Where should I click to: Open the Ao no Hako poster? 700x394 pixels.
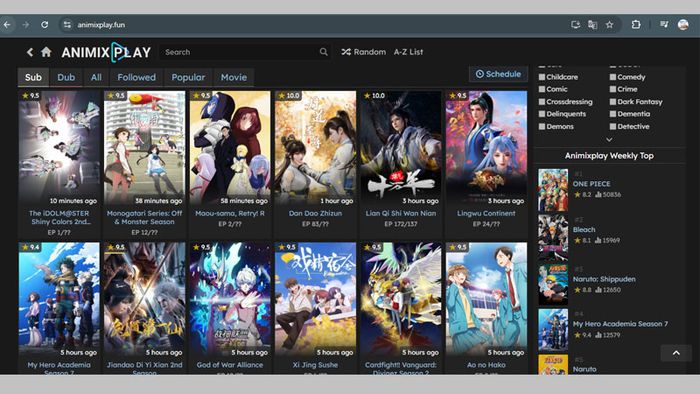pos(486,300)
